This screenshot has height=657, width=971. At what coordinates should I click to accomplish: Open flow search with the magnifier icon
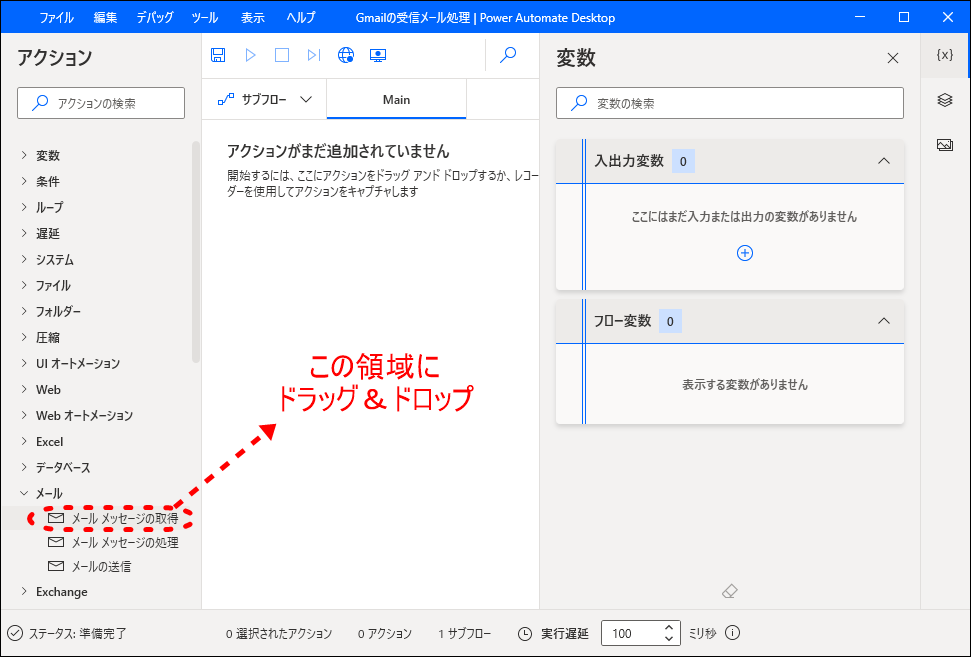[x=508, y=55]
